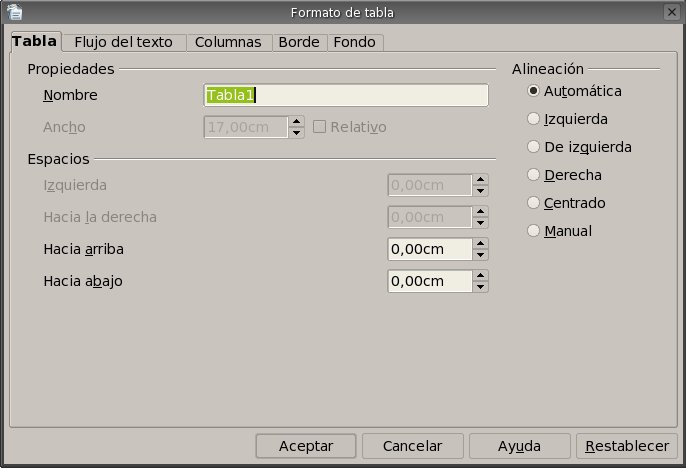Decrease the Hacia abajo spacing value
The image size is (686, 468).
481,287
